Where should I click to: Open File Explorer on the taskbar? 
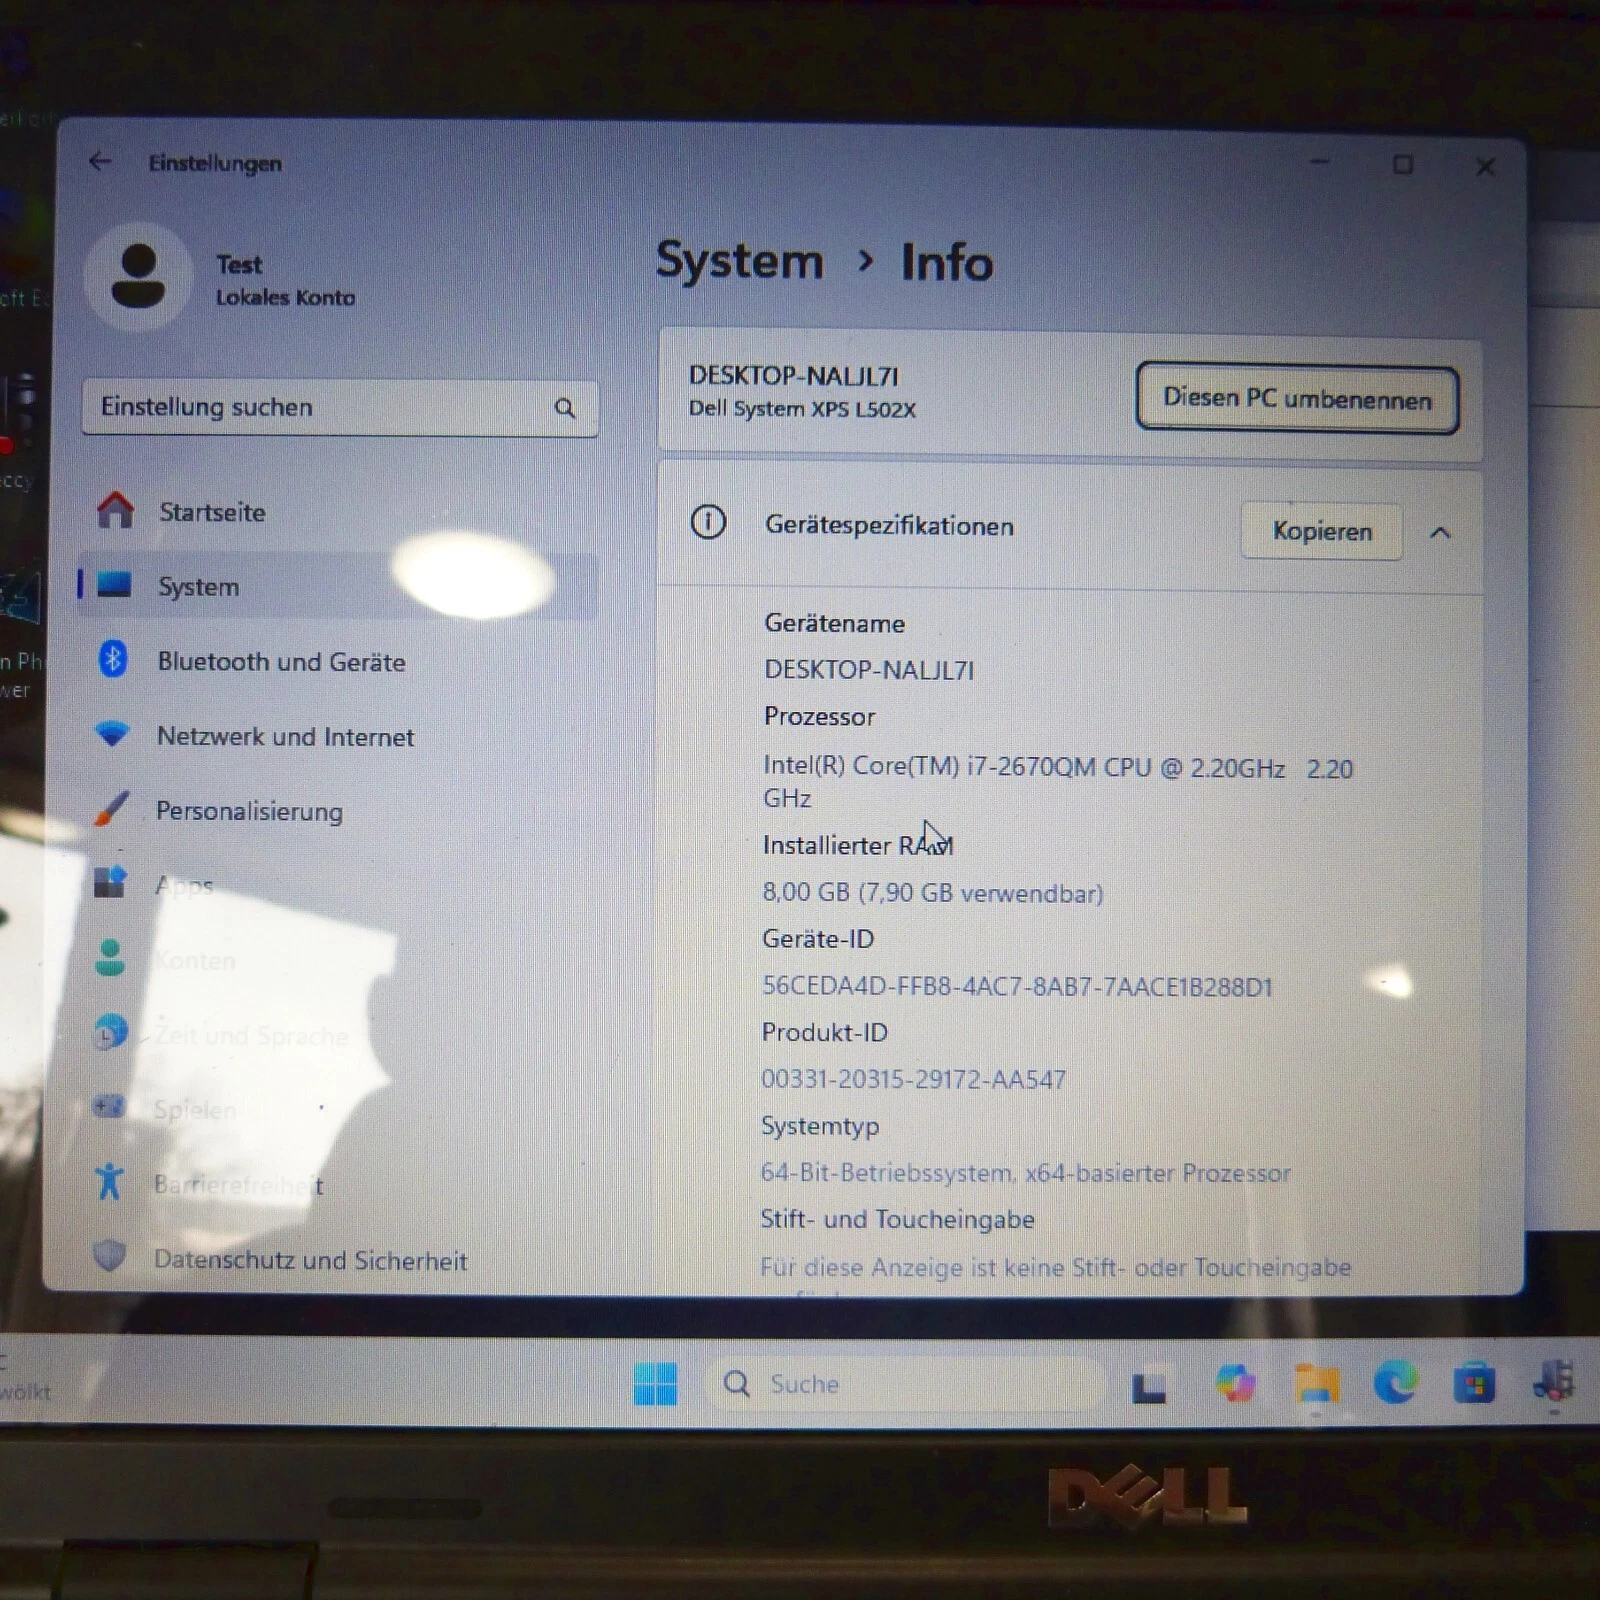pyautogui.click(x=1316, y=1384)
